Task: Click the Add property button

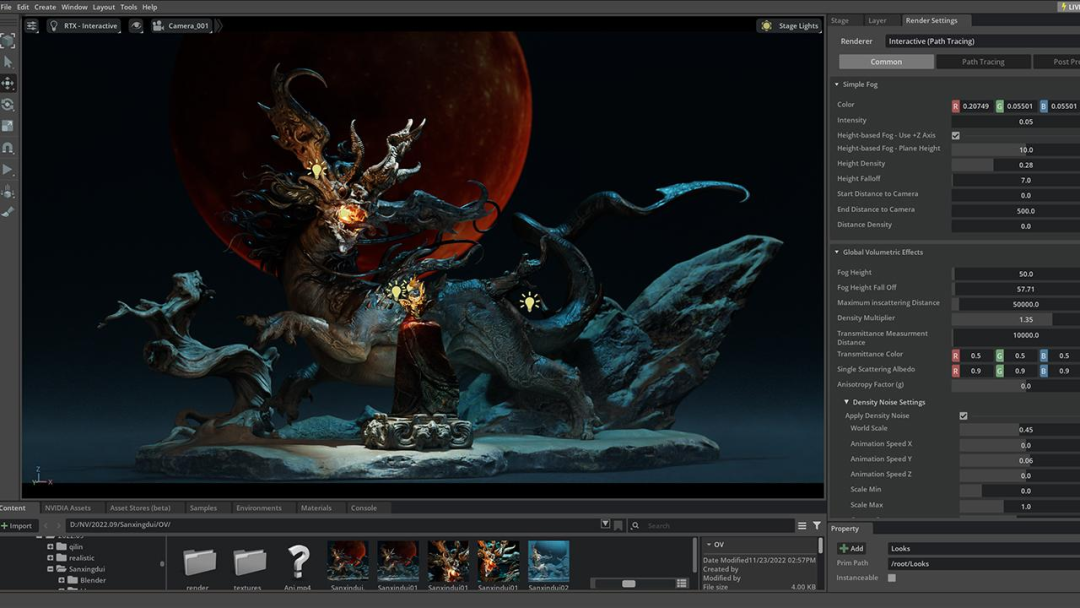Action: 851,548
